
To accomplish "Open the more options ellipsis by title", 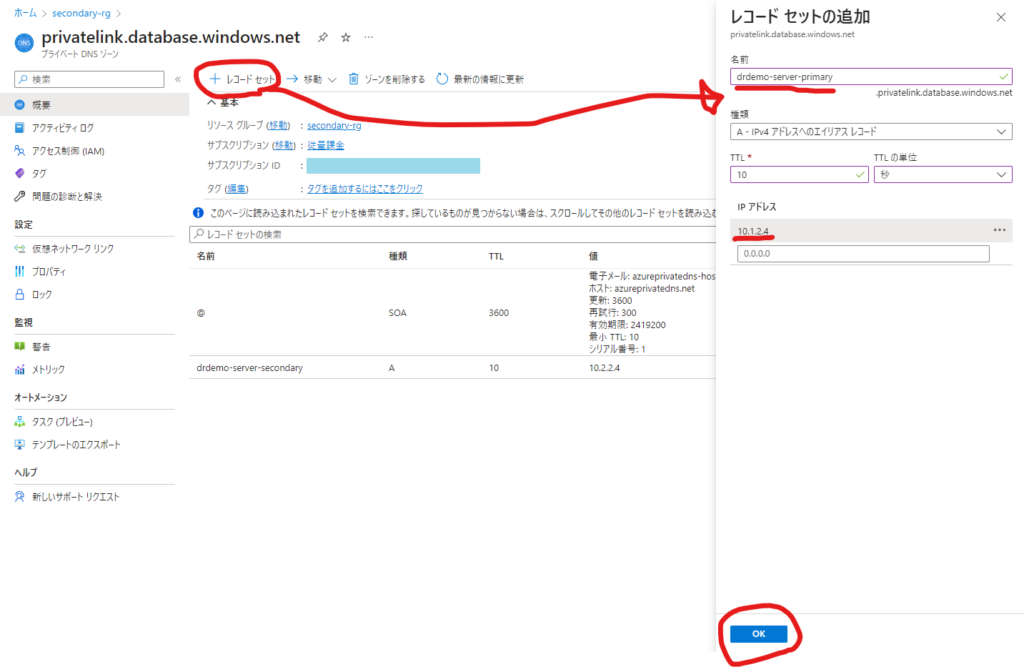I will [369, 37].
